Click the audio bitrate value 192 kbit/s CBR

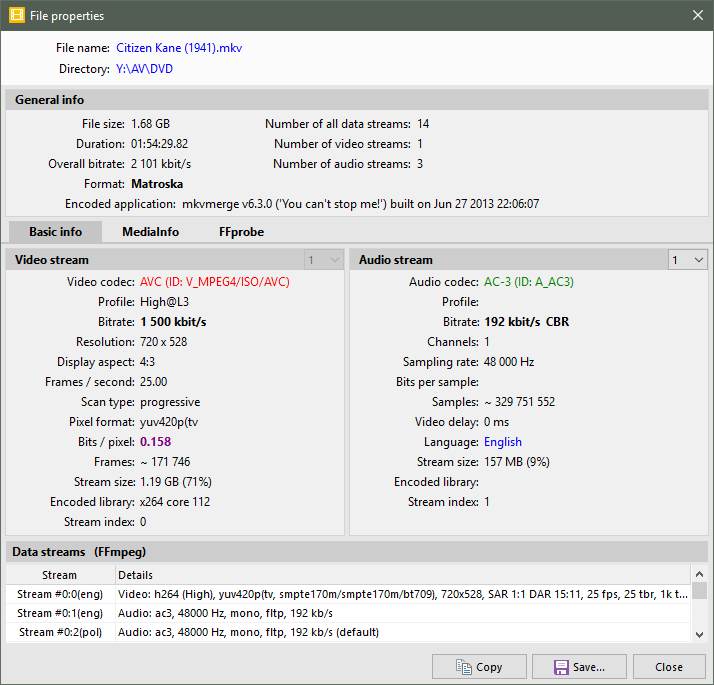click(526, 322)
